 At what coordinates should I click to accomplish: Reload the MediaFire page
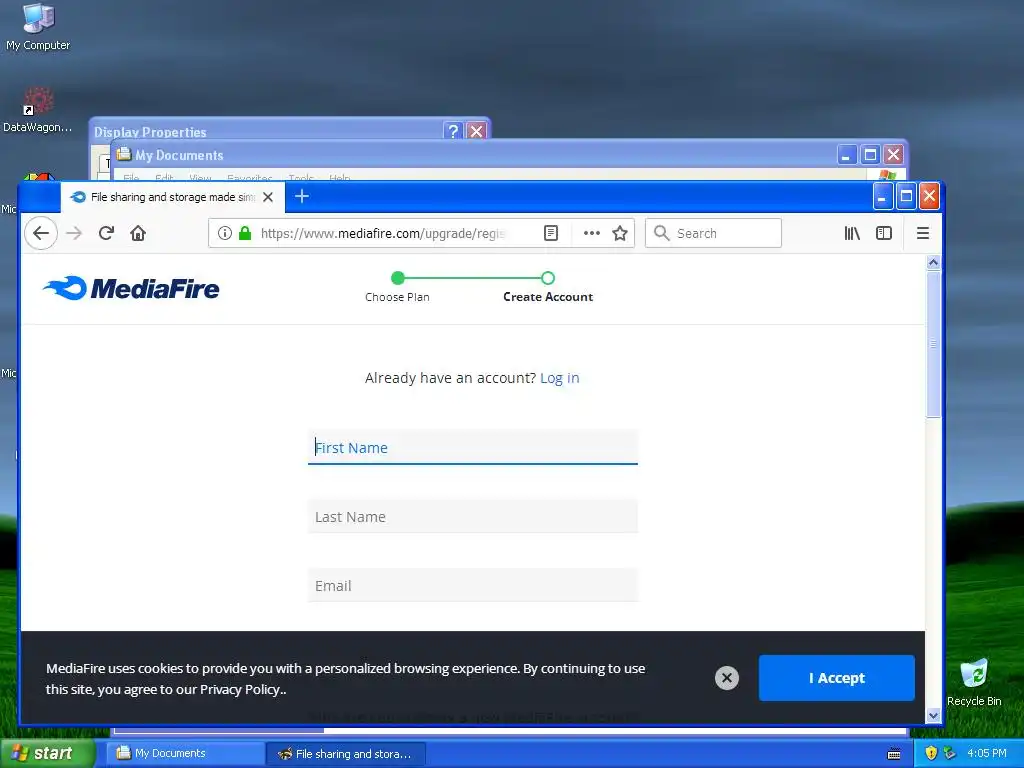pyautogui.click(x=106, y=233)
